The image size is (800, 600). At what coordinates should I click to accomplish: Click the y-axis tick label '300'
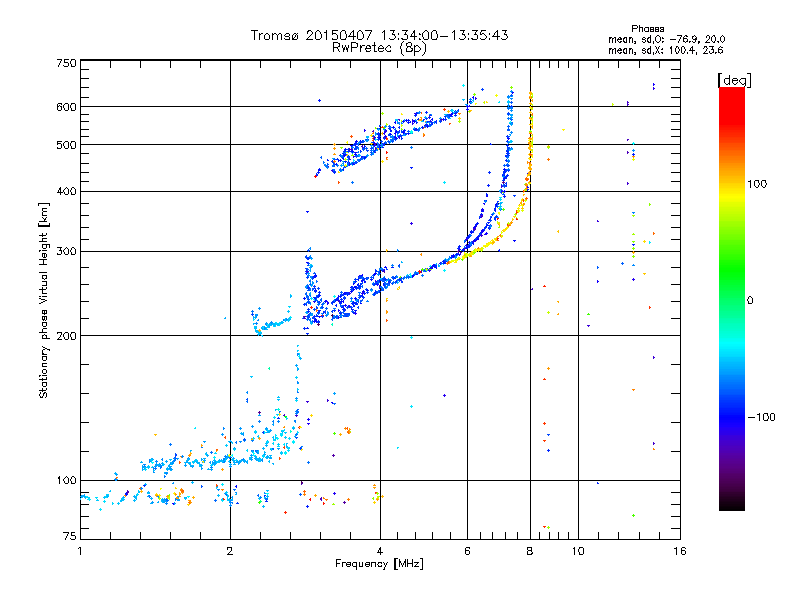(x=66, y=252)
